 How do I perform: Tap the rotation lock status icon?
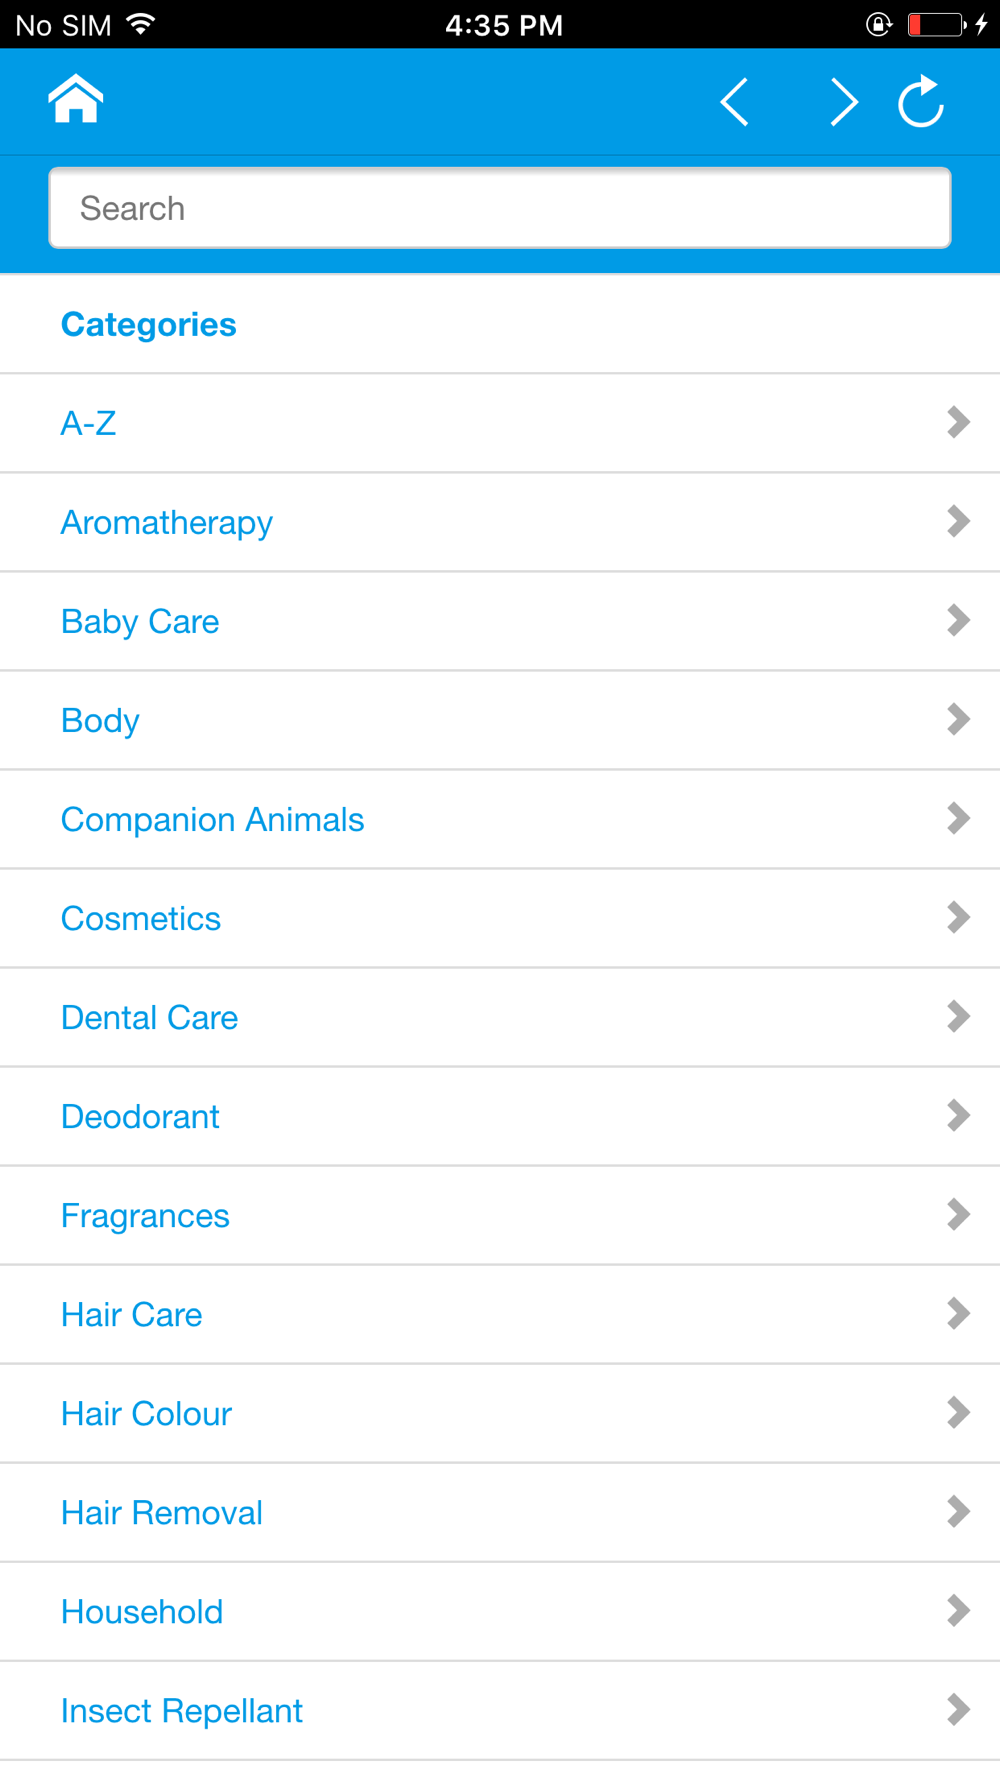click(x=878, y=24)
